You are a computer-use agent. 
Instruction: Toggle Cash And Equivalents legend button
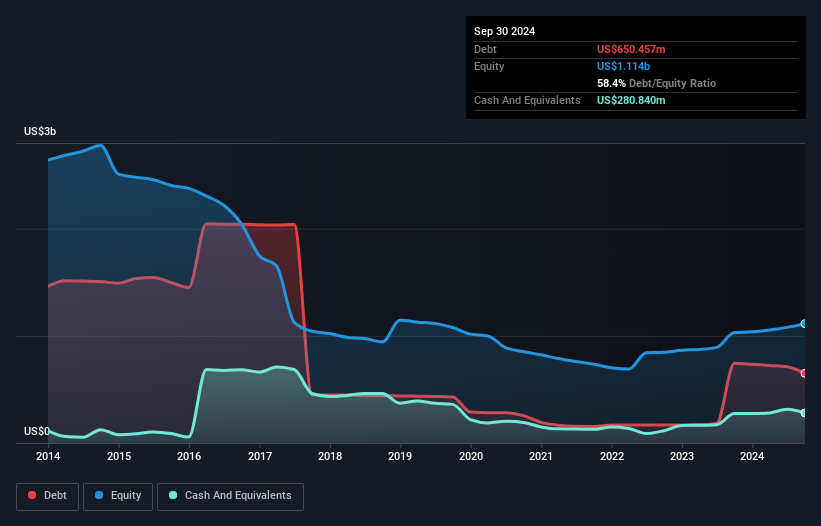[230, 496]
